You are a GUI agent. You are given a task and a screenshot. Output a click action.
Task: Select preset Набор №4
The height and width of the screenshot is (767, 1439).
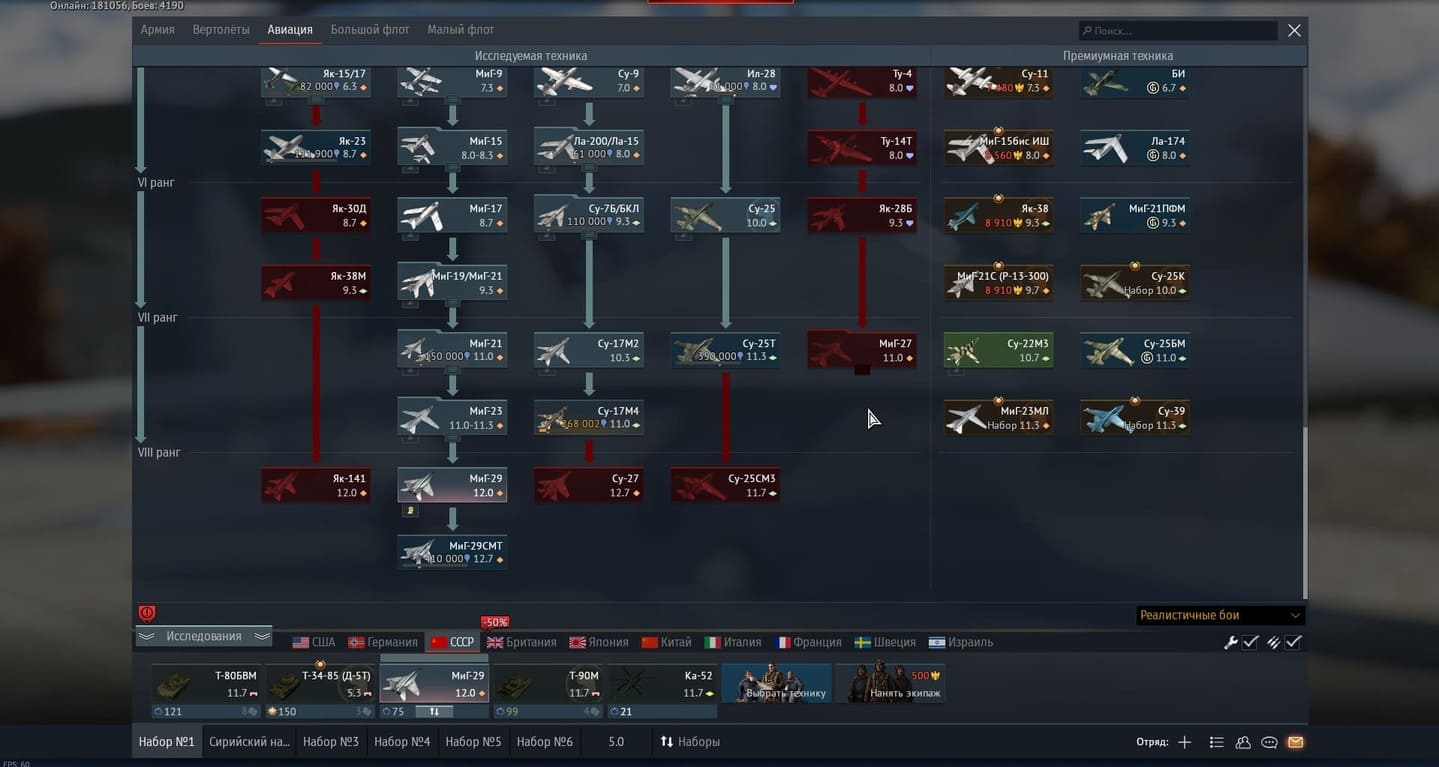(402, 742)
